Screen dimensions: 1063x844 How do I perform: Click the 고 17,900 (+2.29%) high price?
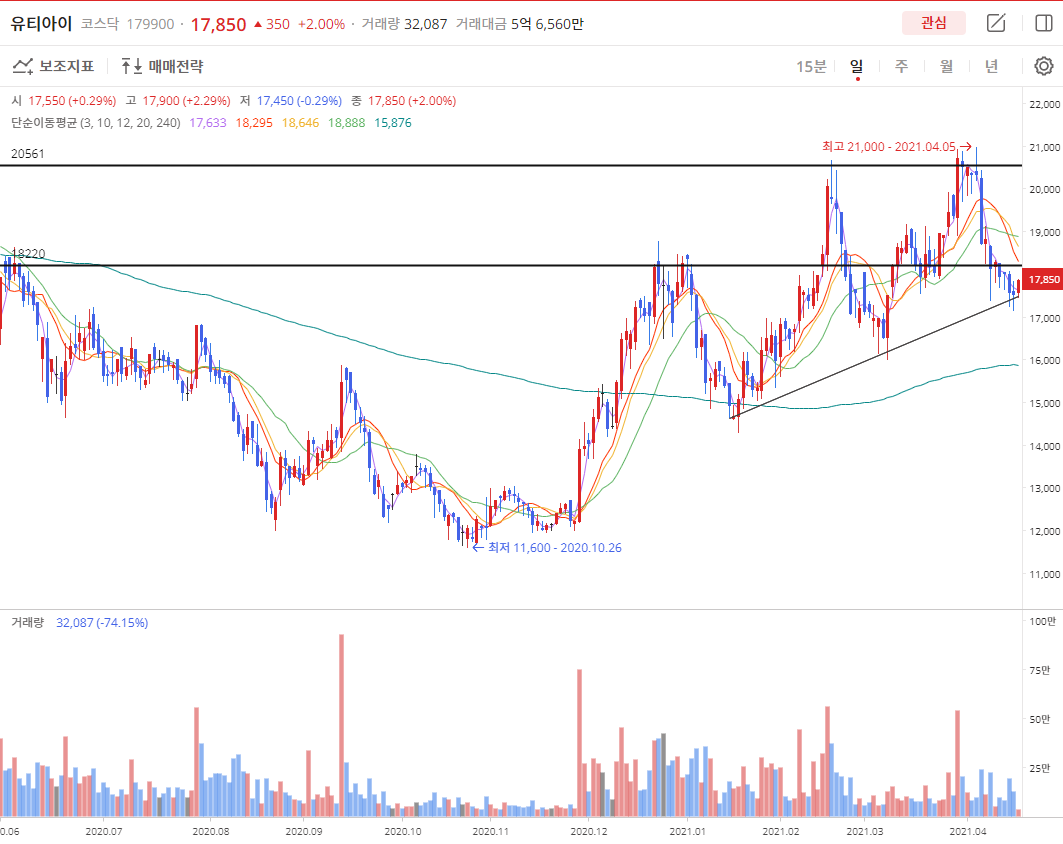tap(178, 101)
